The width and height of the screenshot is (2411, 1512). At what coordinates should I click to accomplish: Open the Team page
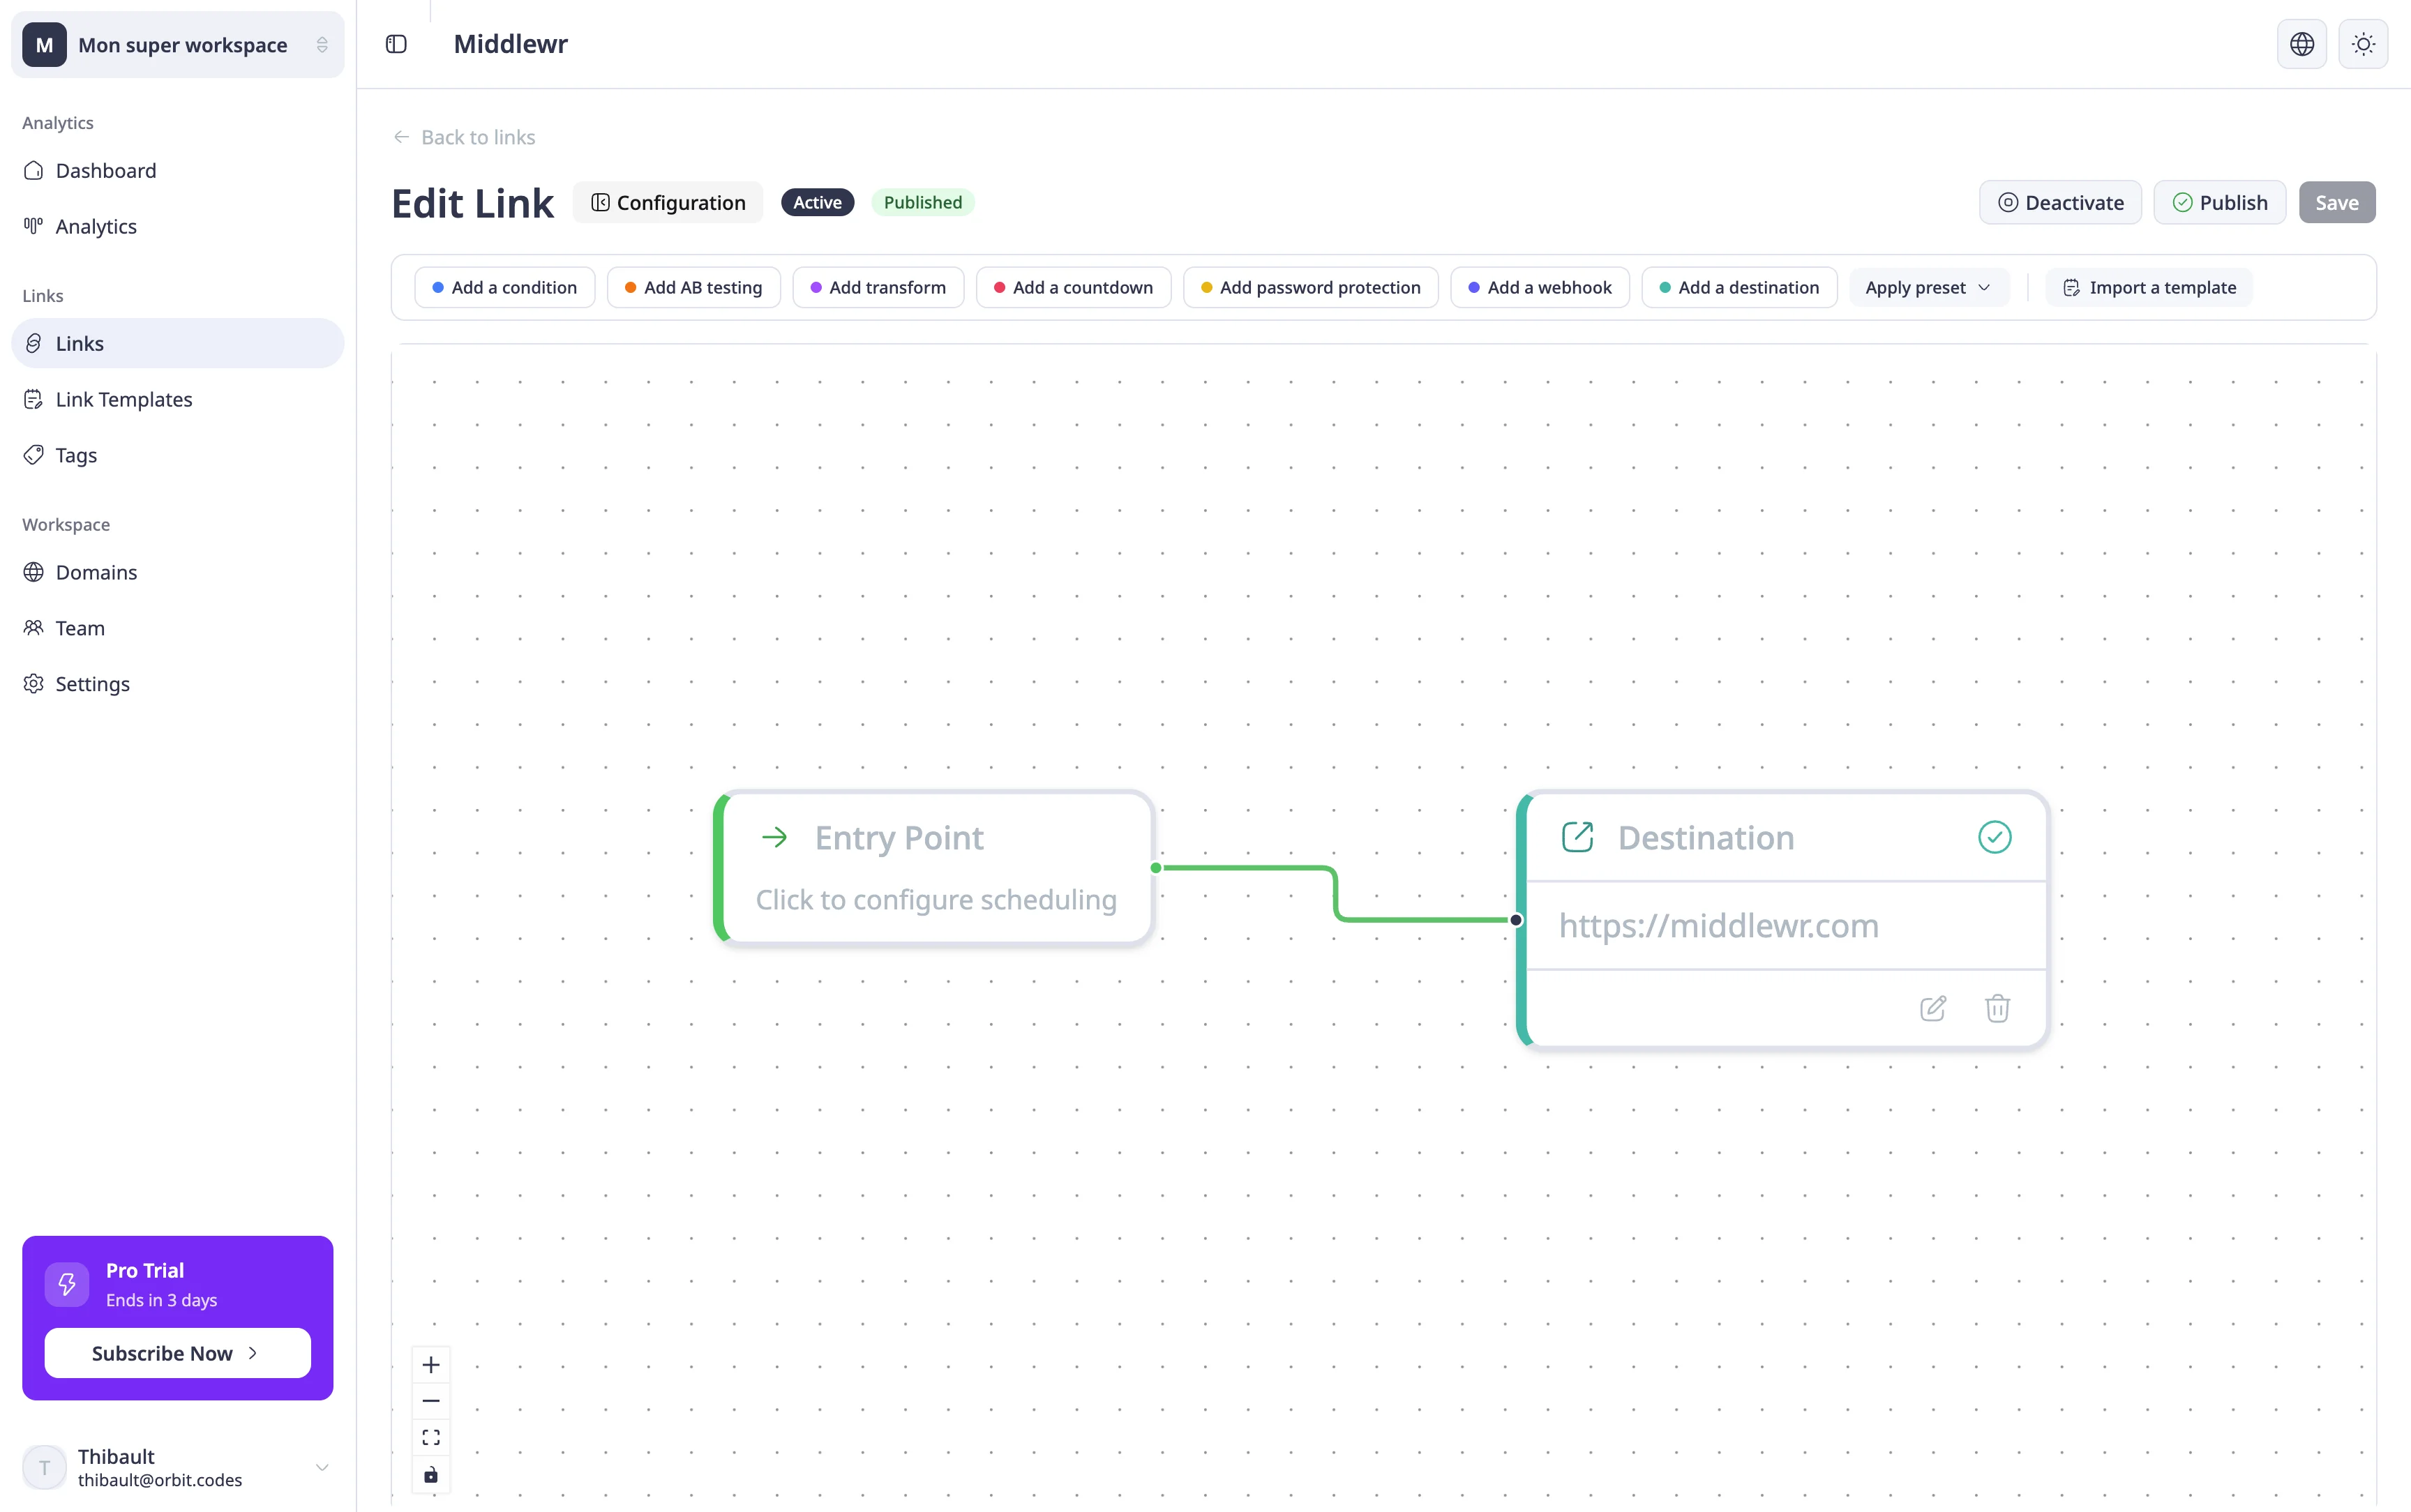178,628
